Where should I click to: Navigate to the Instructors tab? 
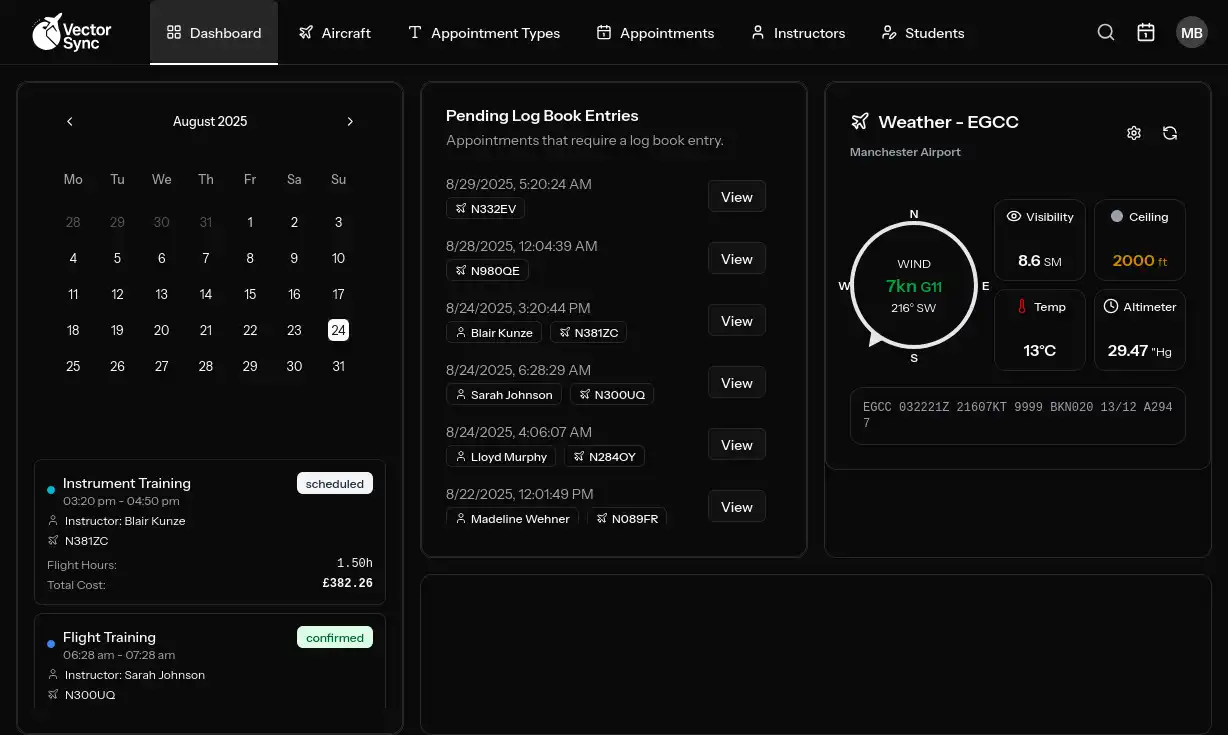(798, 33)
